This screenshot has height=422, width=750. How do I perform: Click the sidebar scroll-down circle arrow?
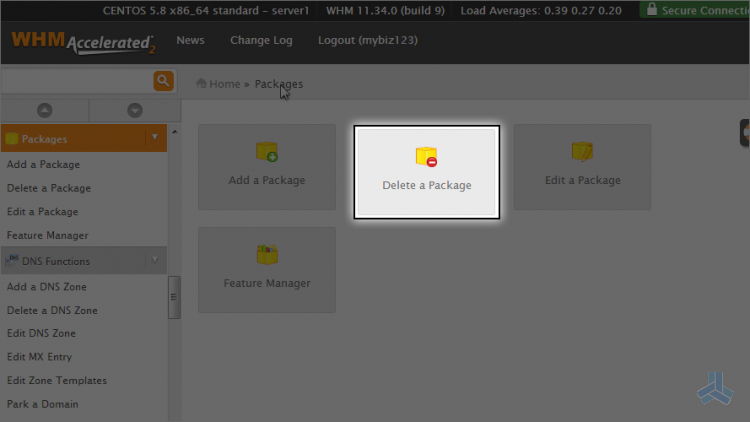(135, 111)
